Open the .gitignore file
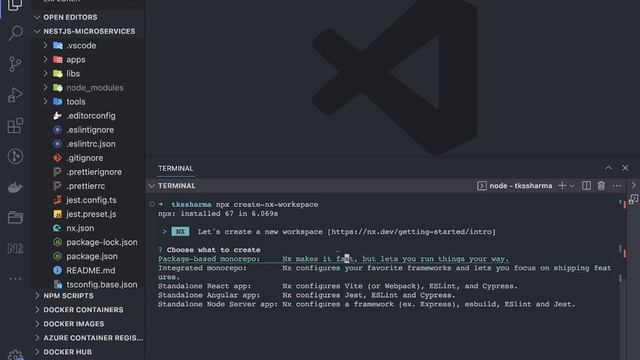The height and width of the screenshot is (360, 640). click(88, 158)
